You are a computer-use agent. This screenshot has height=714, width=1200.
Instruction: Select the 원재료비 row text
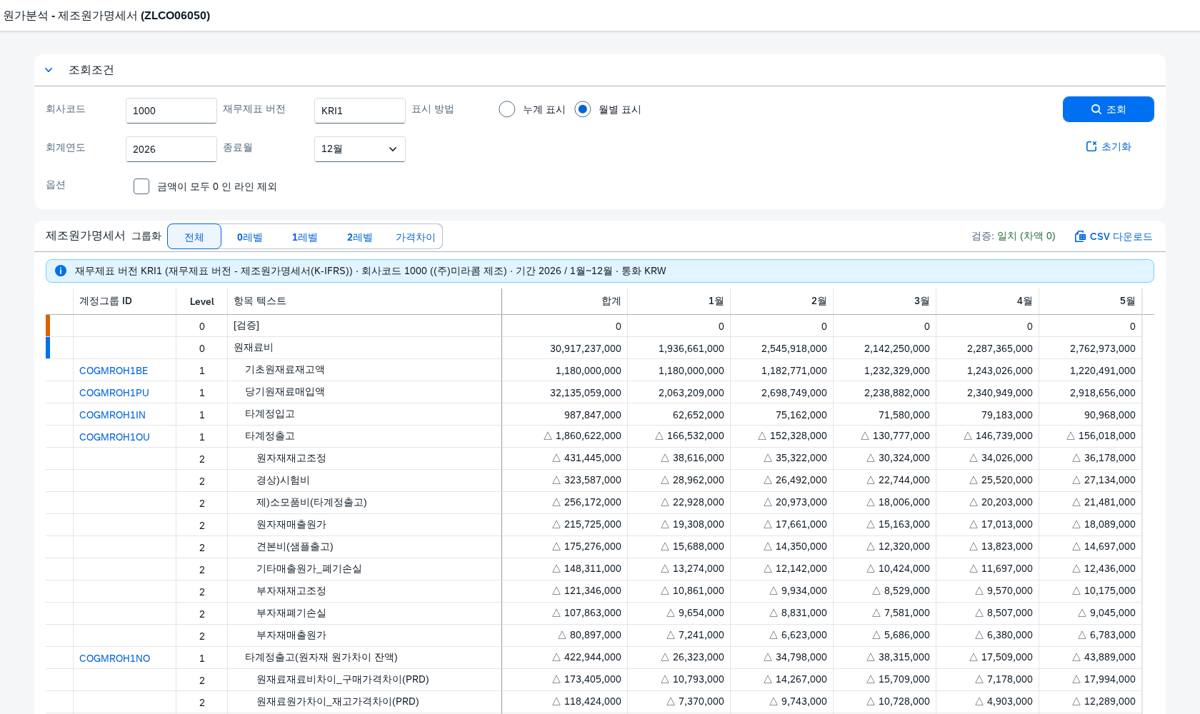click(x=253, y=348)
